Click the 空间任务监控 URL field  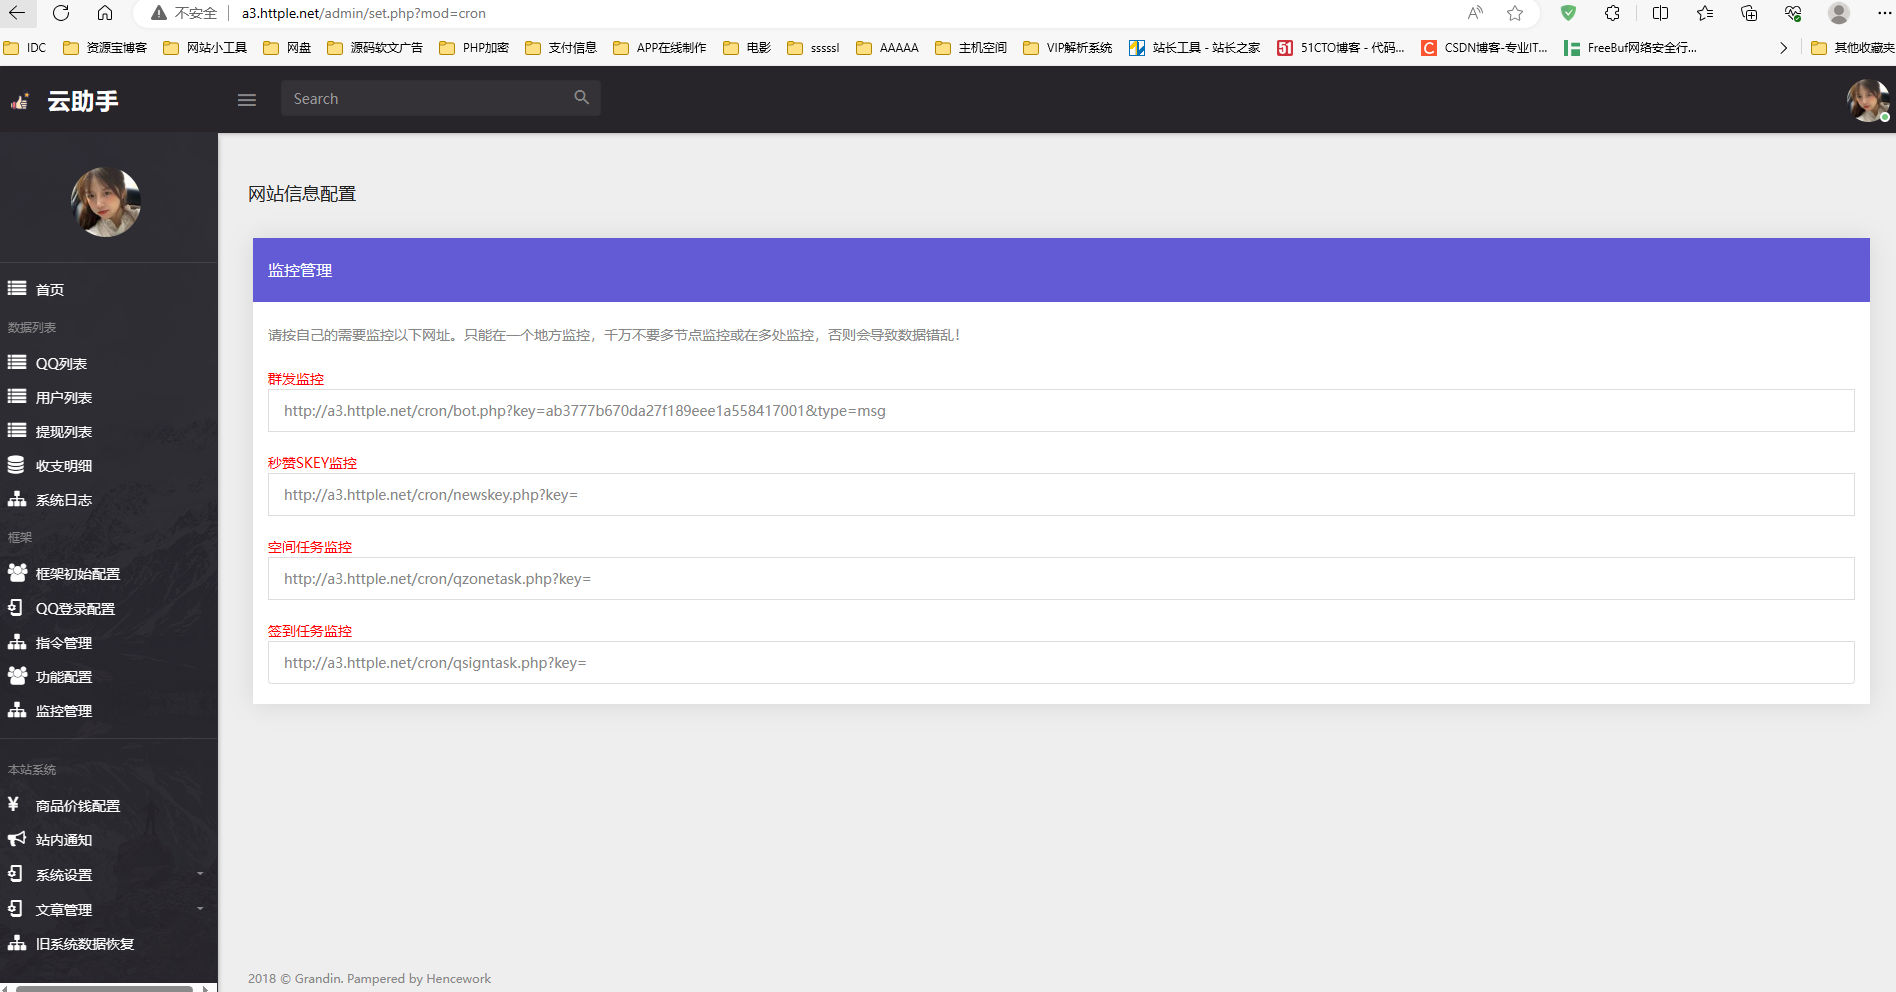point(1061,579)
